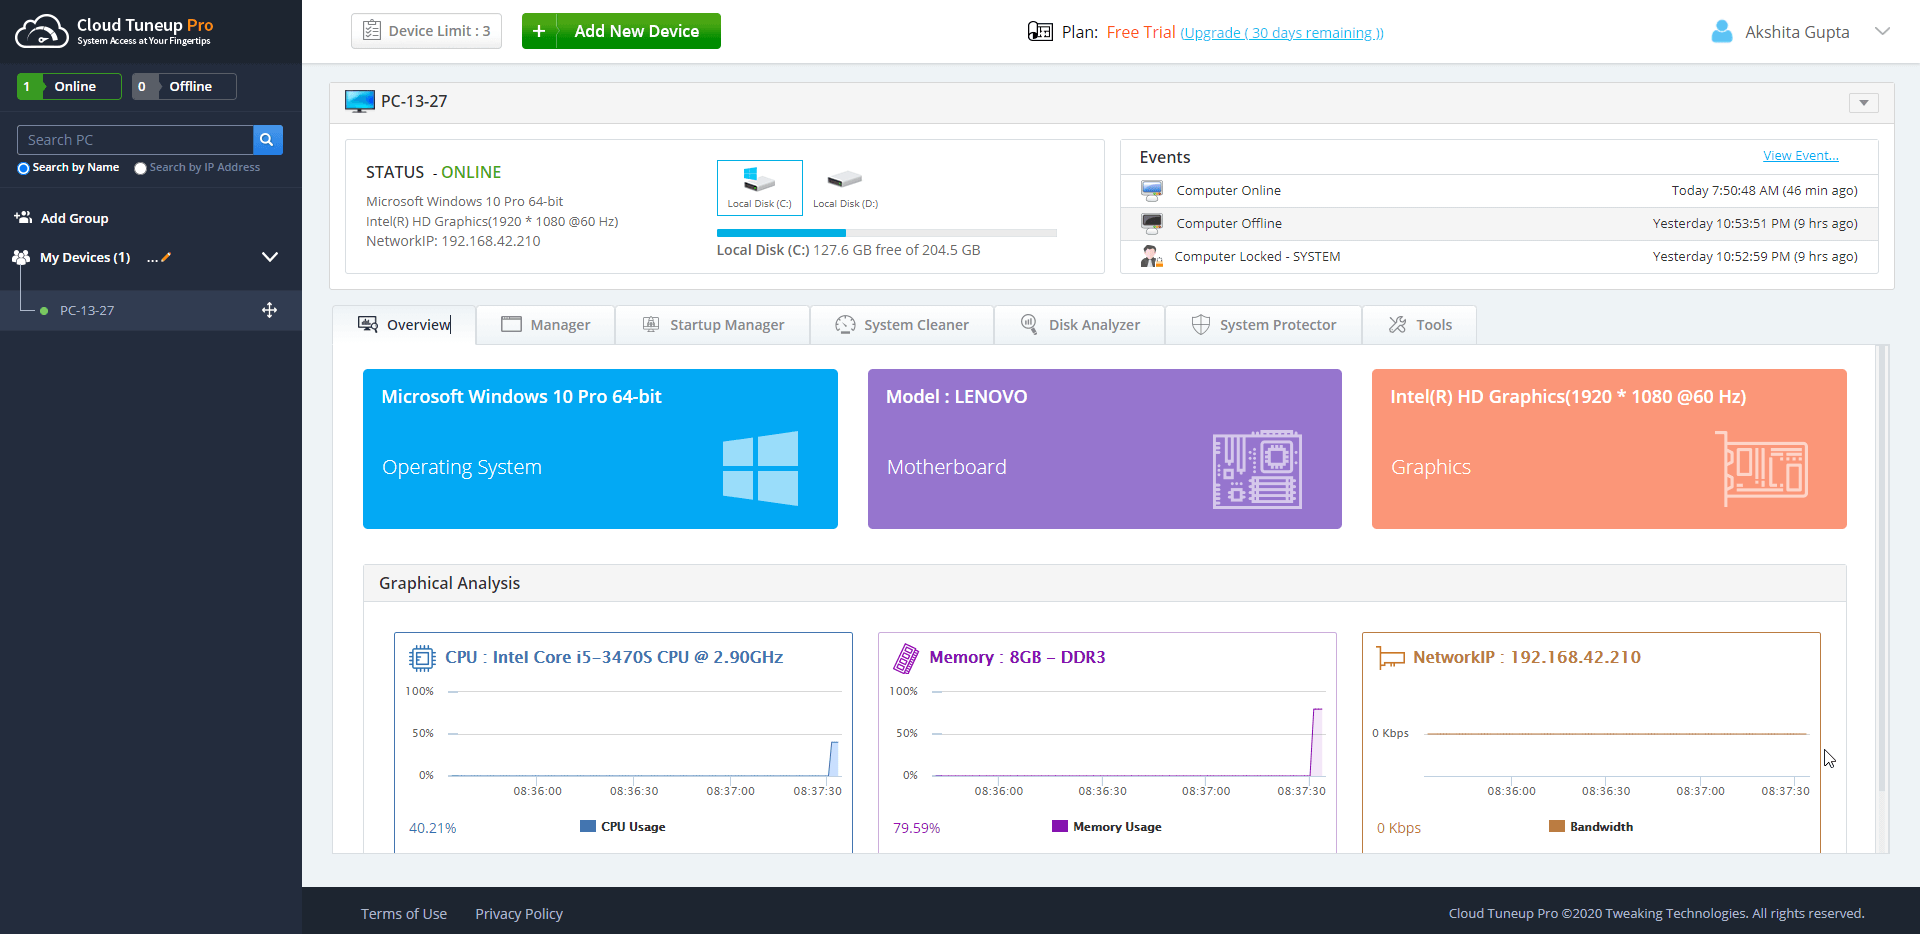Select the Search by IP Address radio button
Image resolution: width=1920 pixels, height=934 pixels.
[x=140, y=168]
